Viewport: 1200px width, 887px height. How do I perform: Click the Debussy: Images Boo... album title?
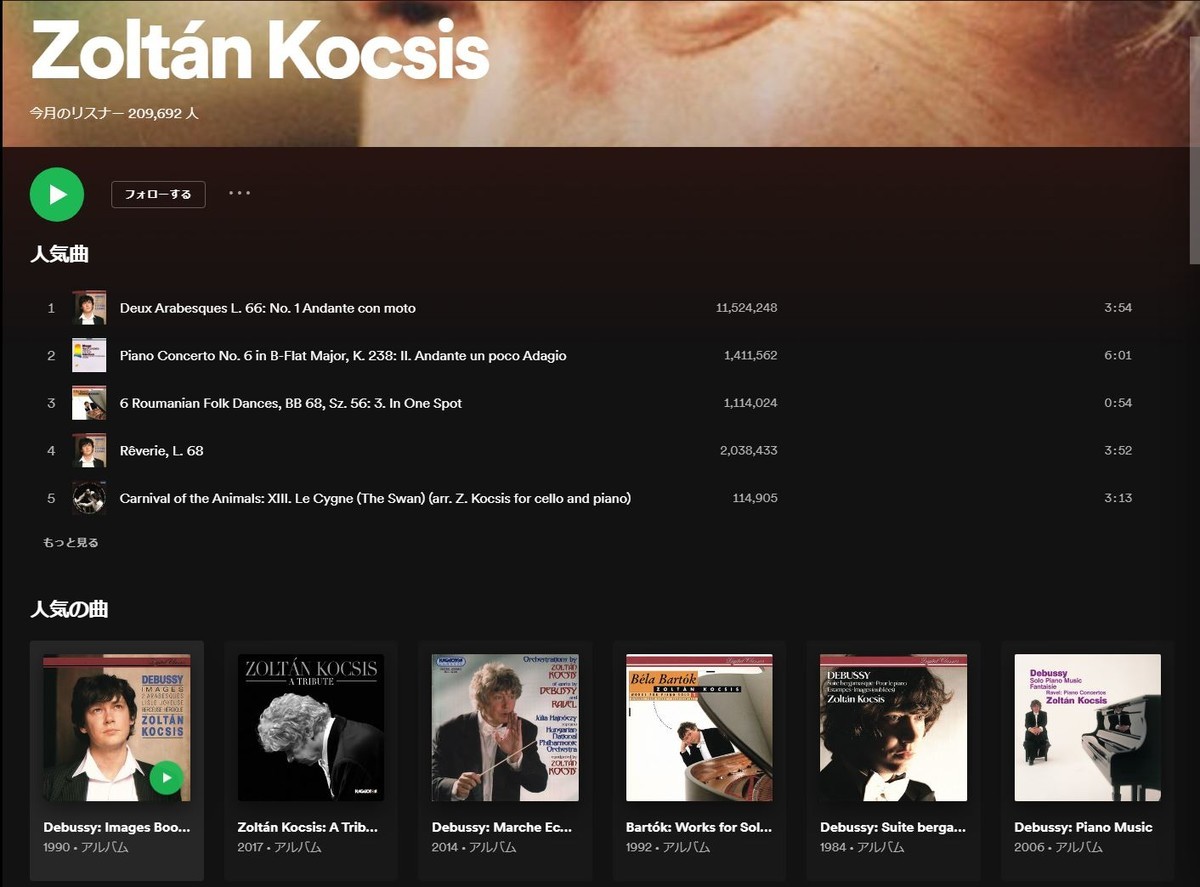(117, 828)
